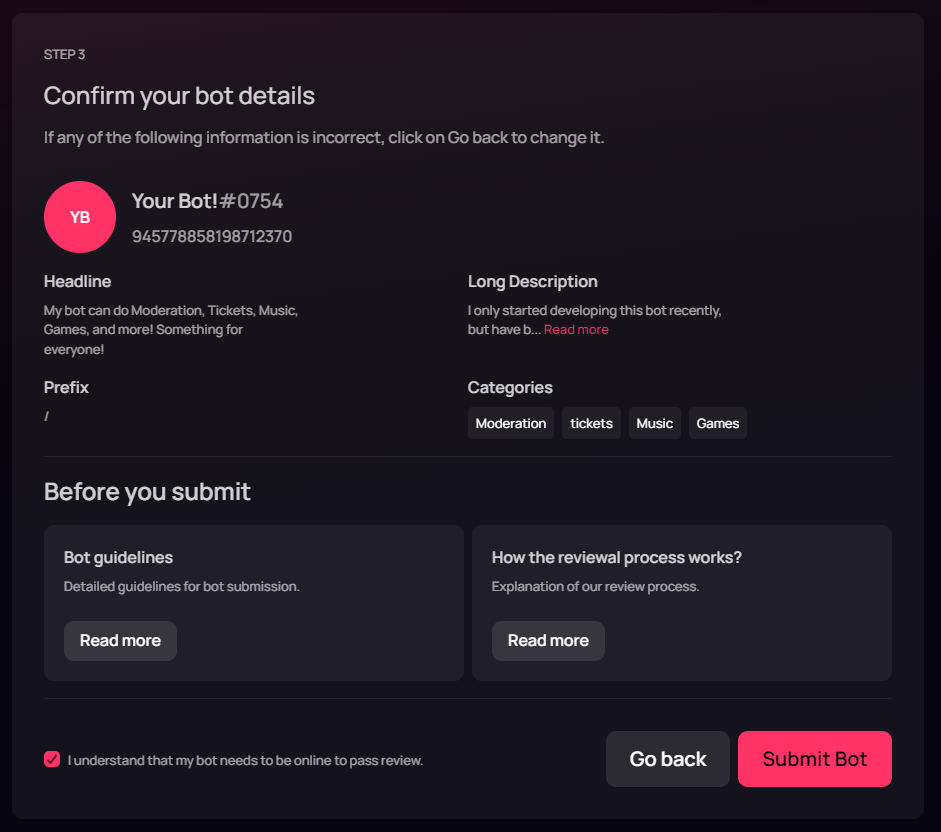
Task: Click the Prefix heading
Action: (x=66, y=387)
